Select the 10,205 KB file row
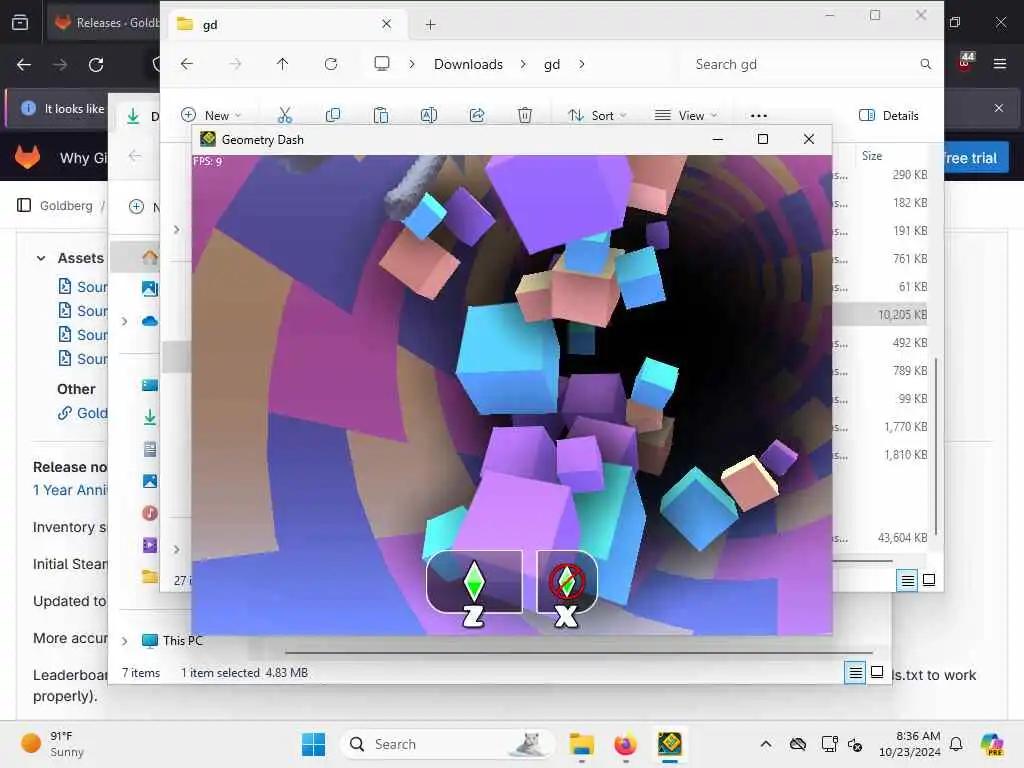1024x768 pixels. (882, 315)
